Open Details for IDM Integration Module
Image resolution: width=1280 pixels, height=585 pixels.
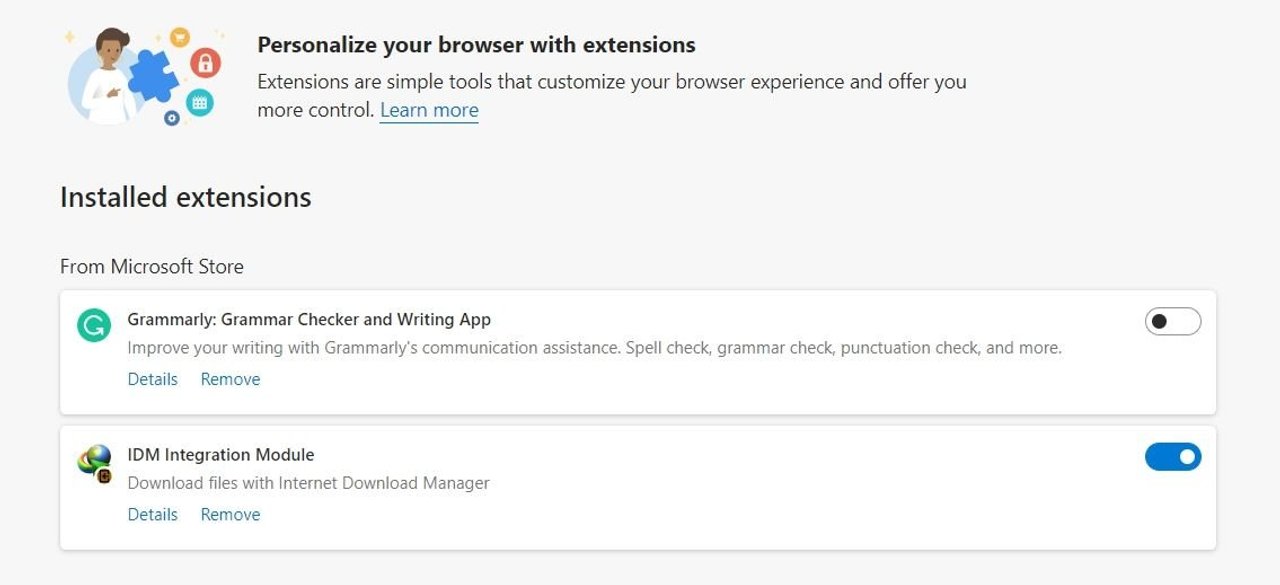click(153, 514)
